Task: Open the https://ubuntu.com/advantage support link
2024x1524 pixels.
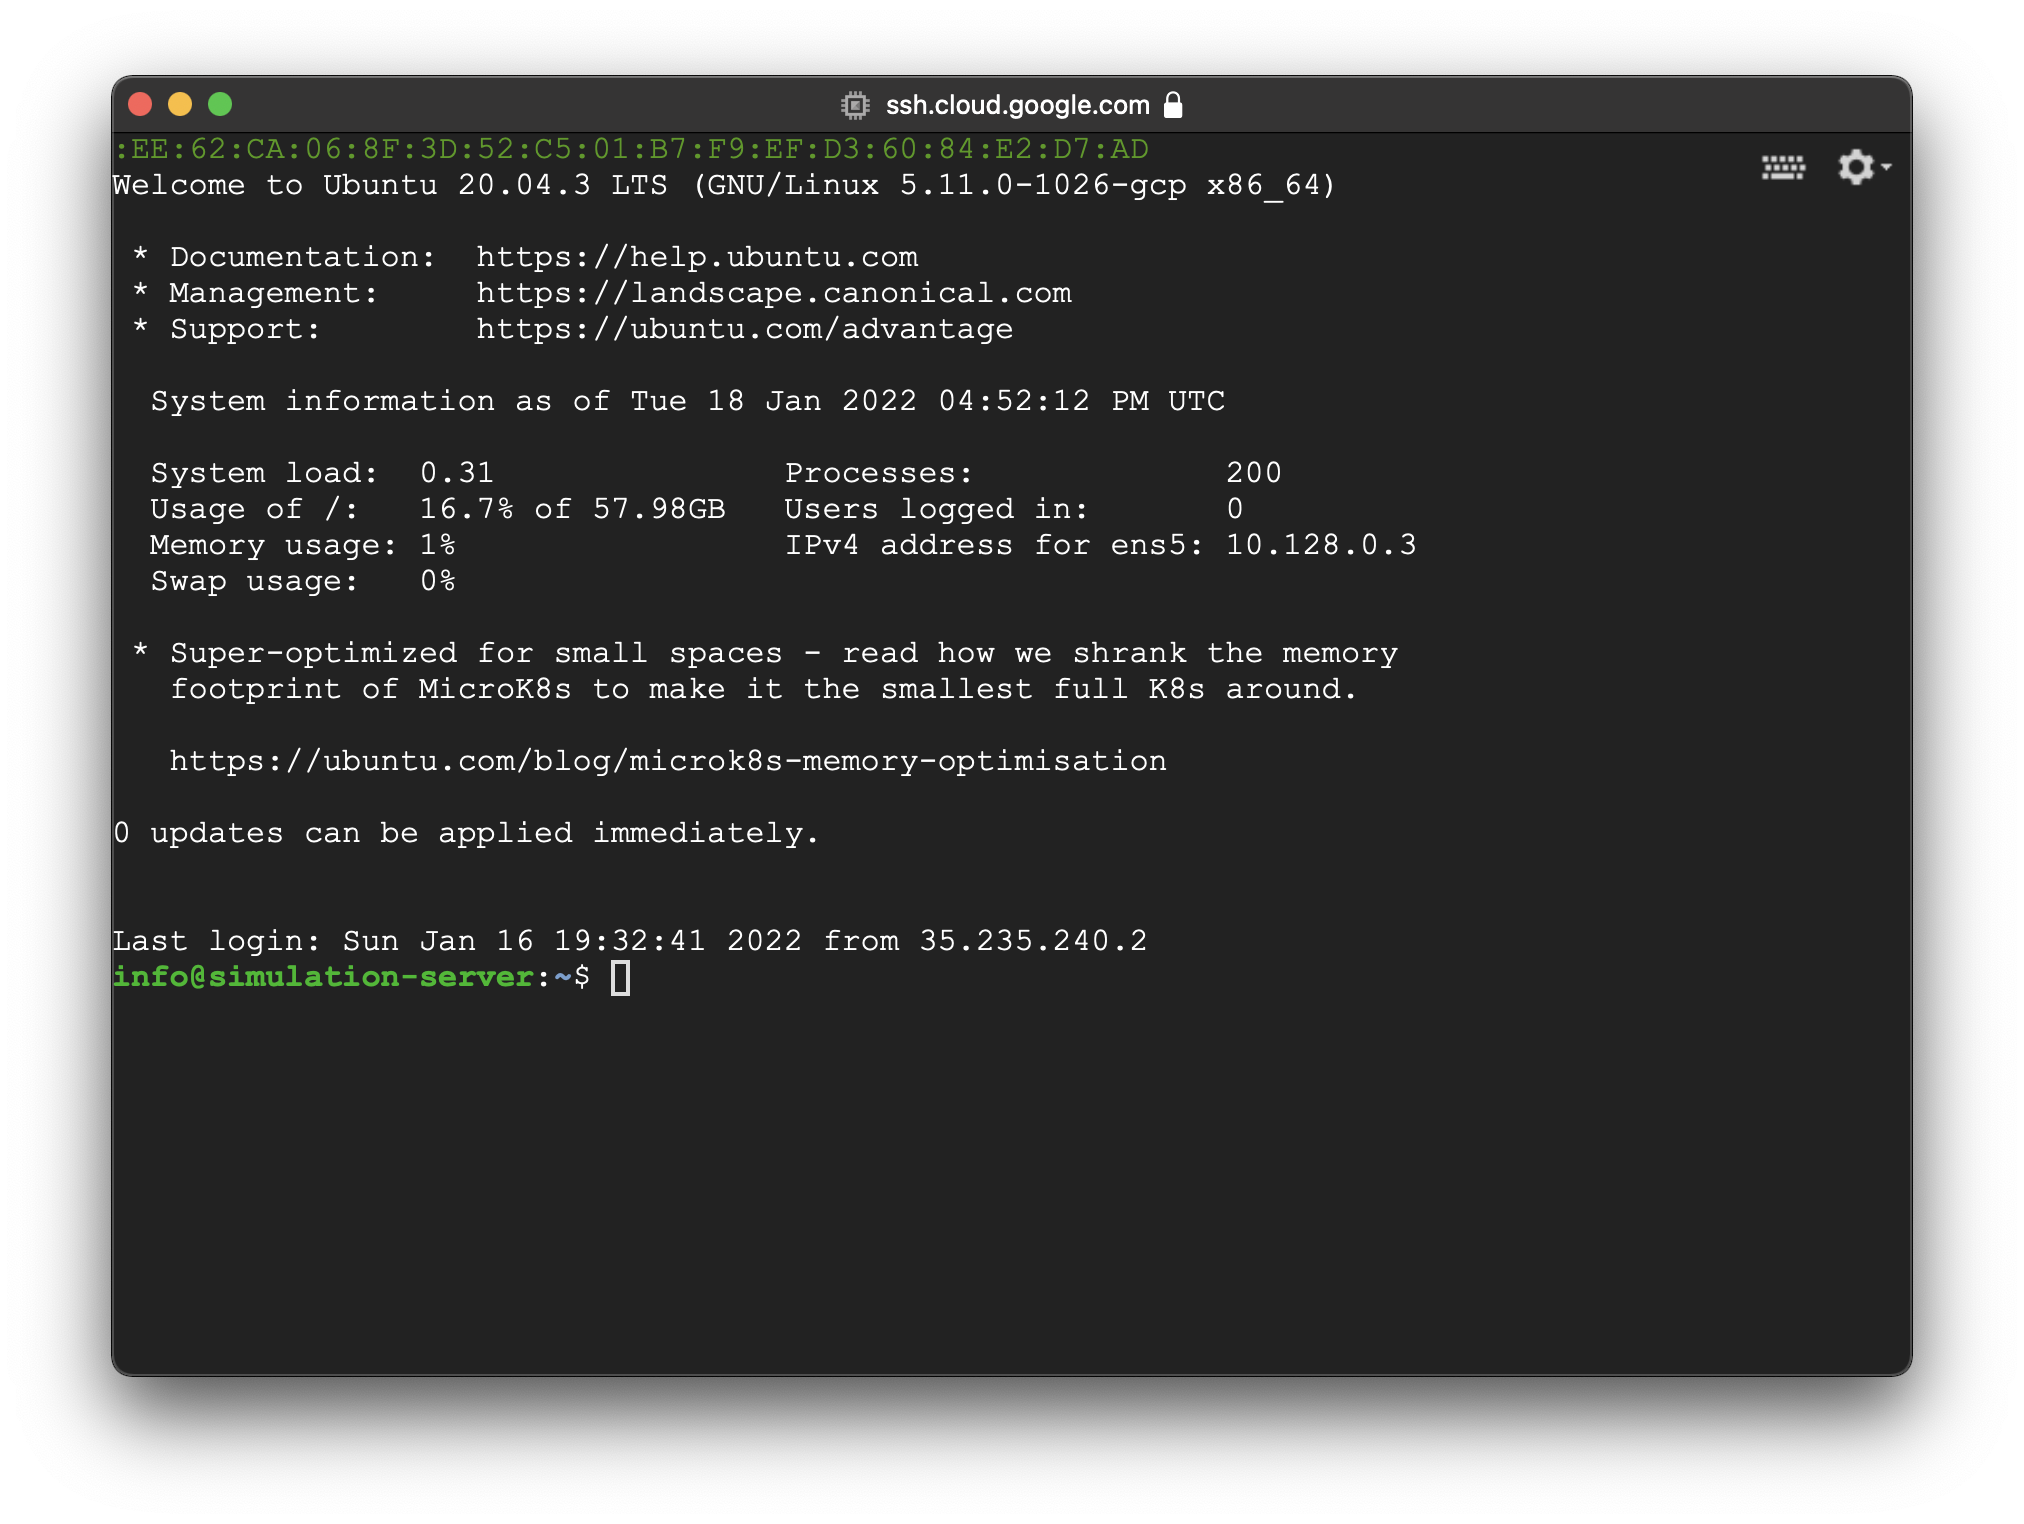Action: pyautogui.click(x=745, y=329)
